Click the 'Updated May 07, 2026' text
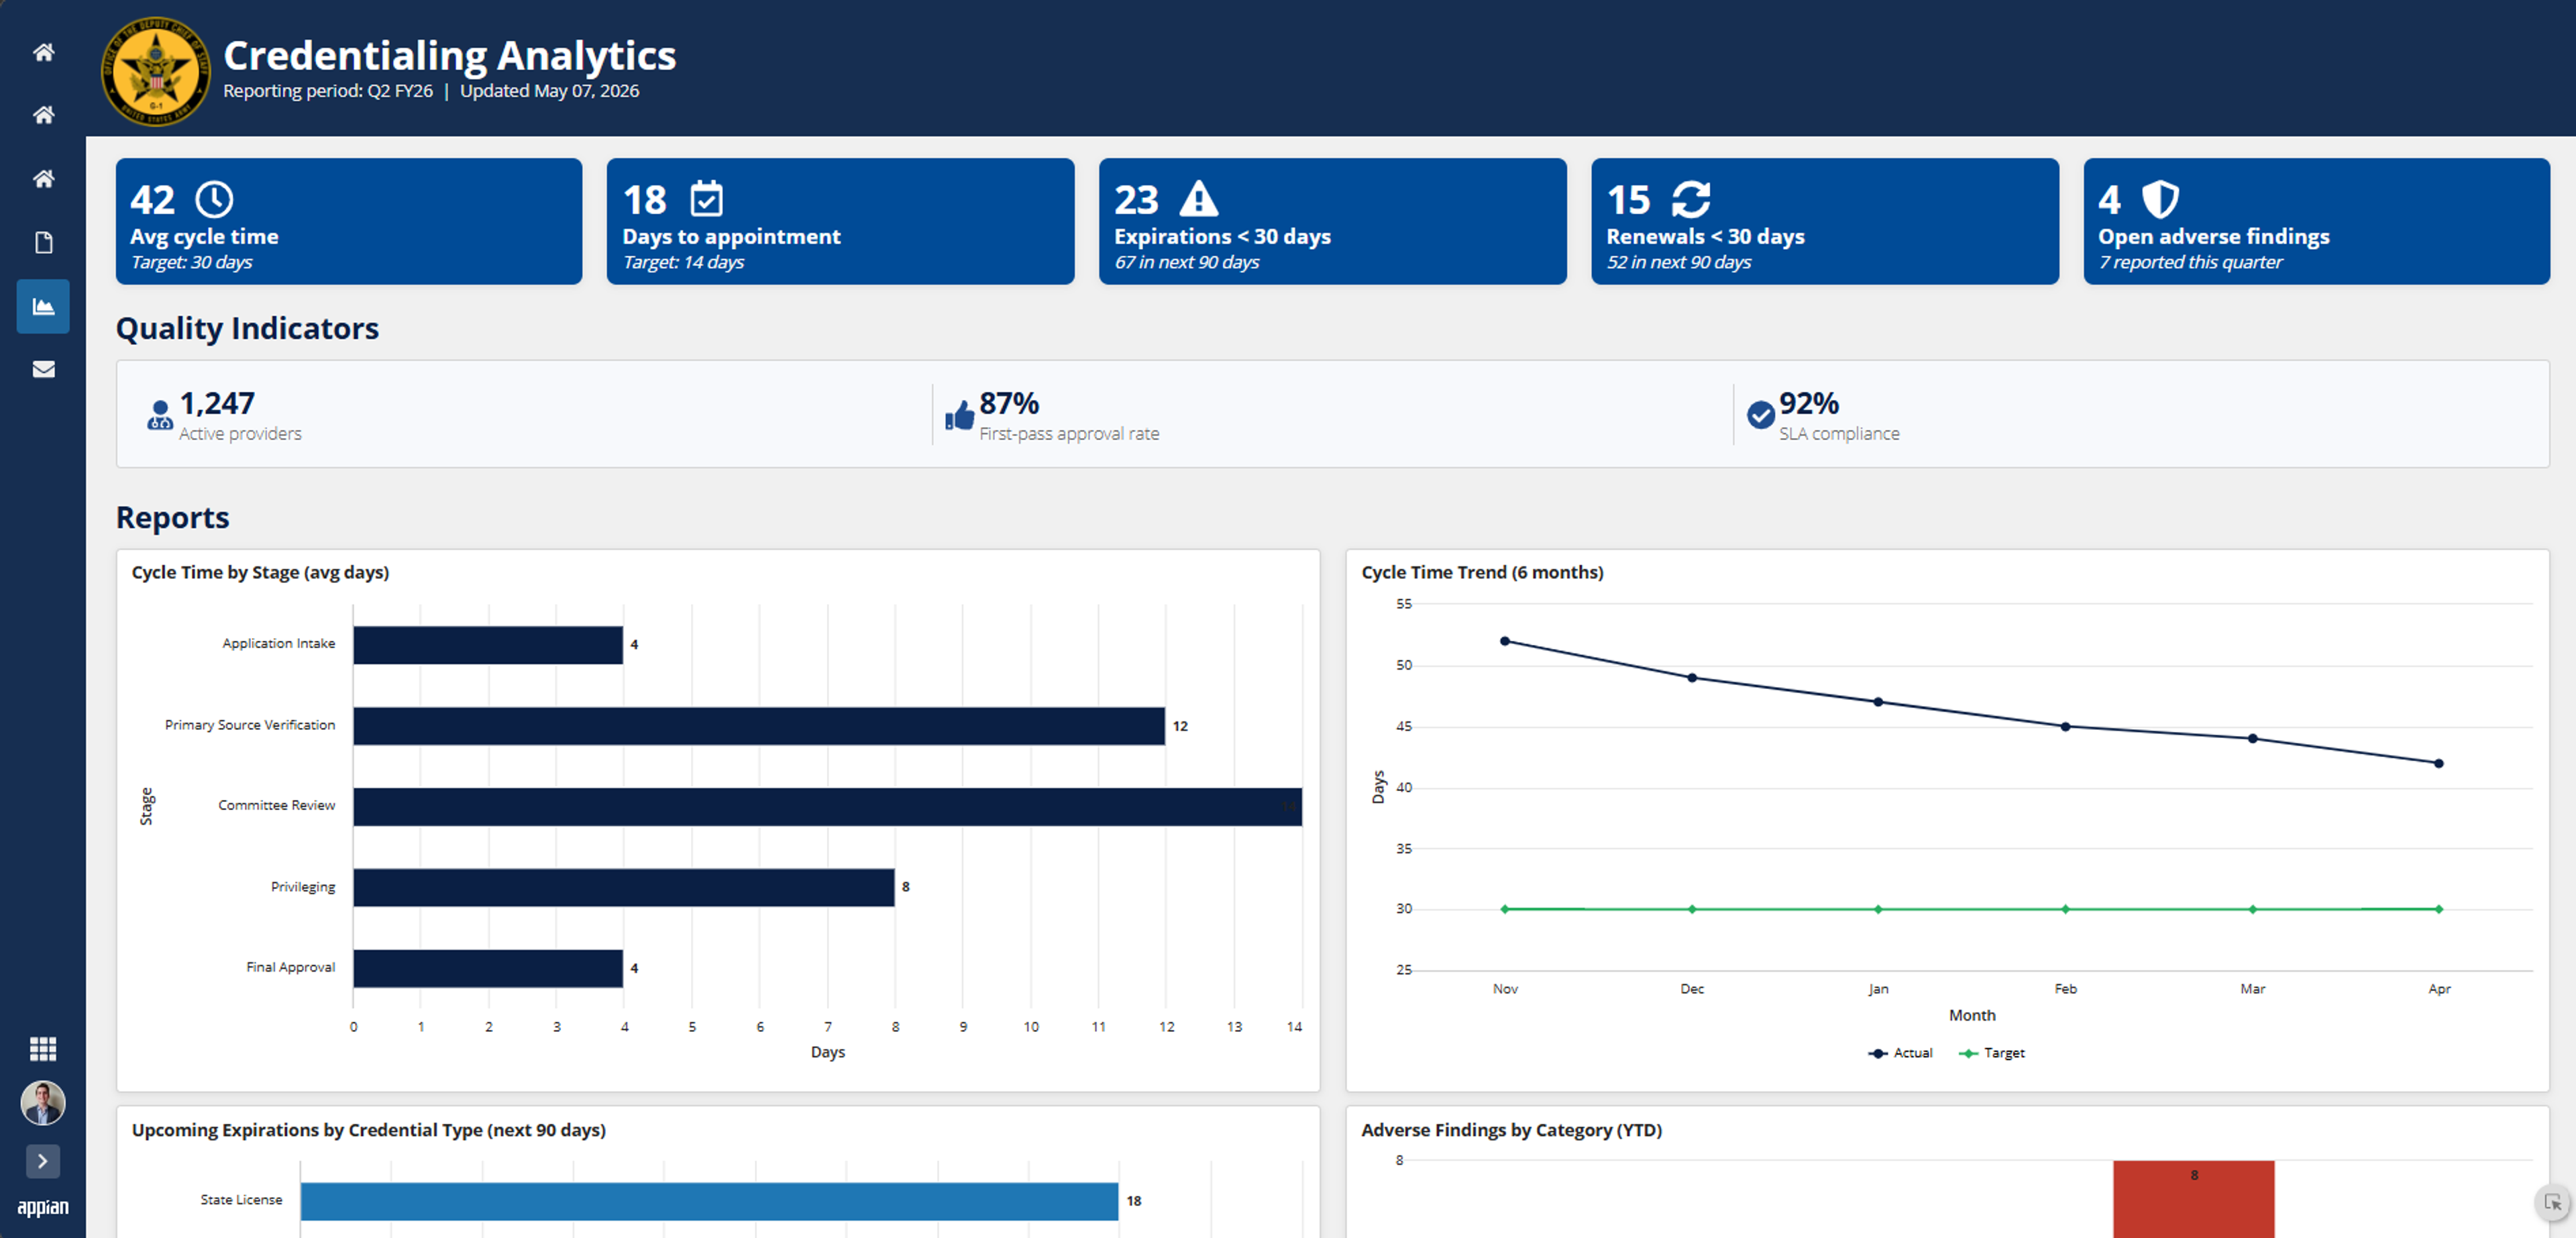 (x=549, y=91)
